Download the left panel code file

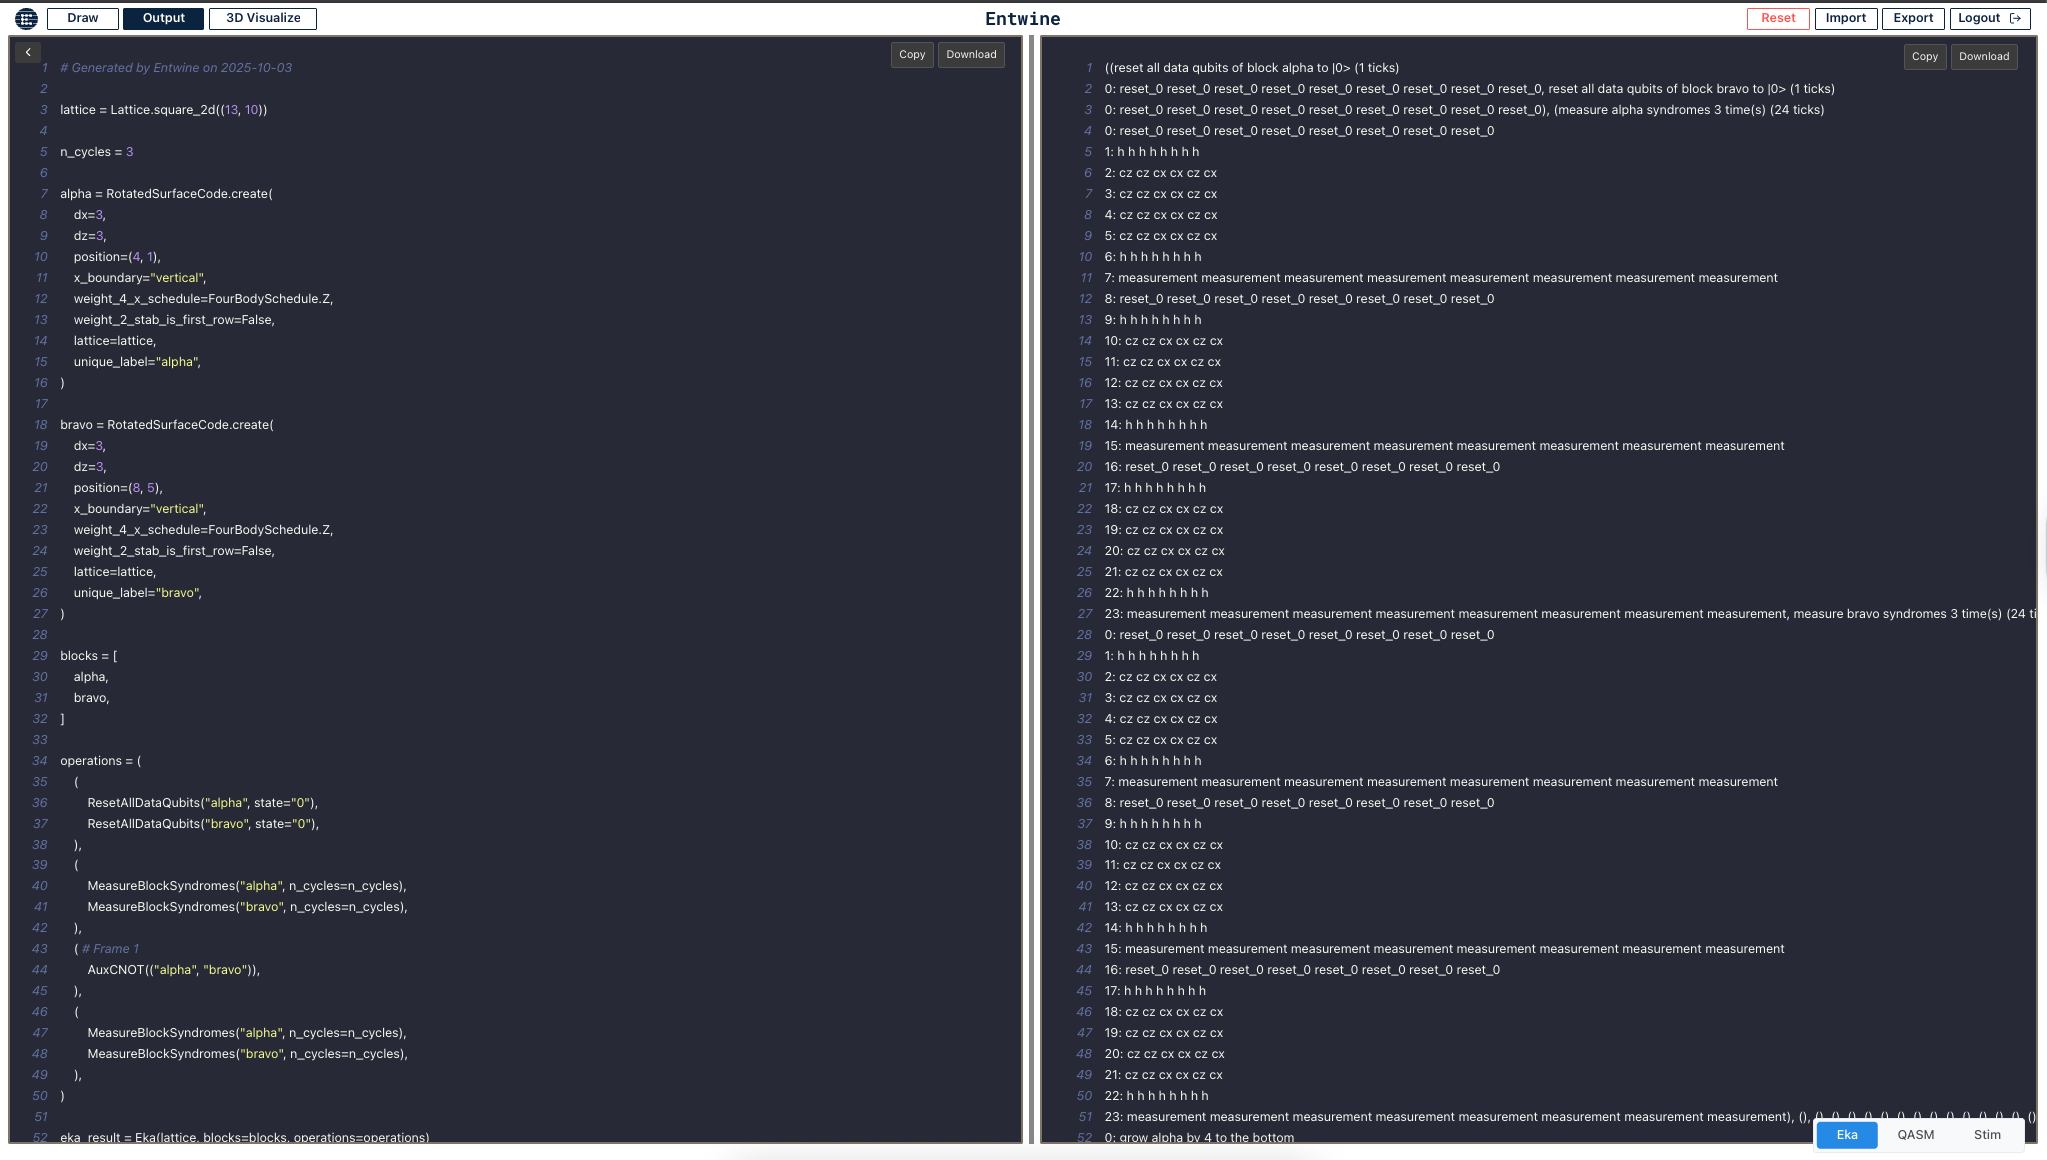click(970, 55)
